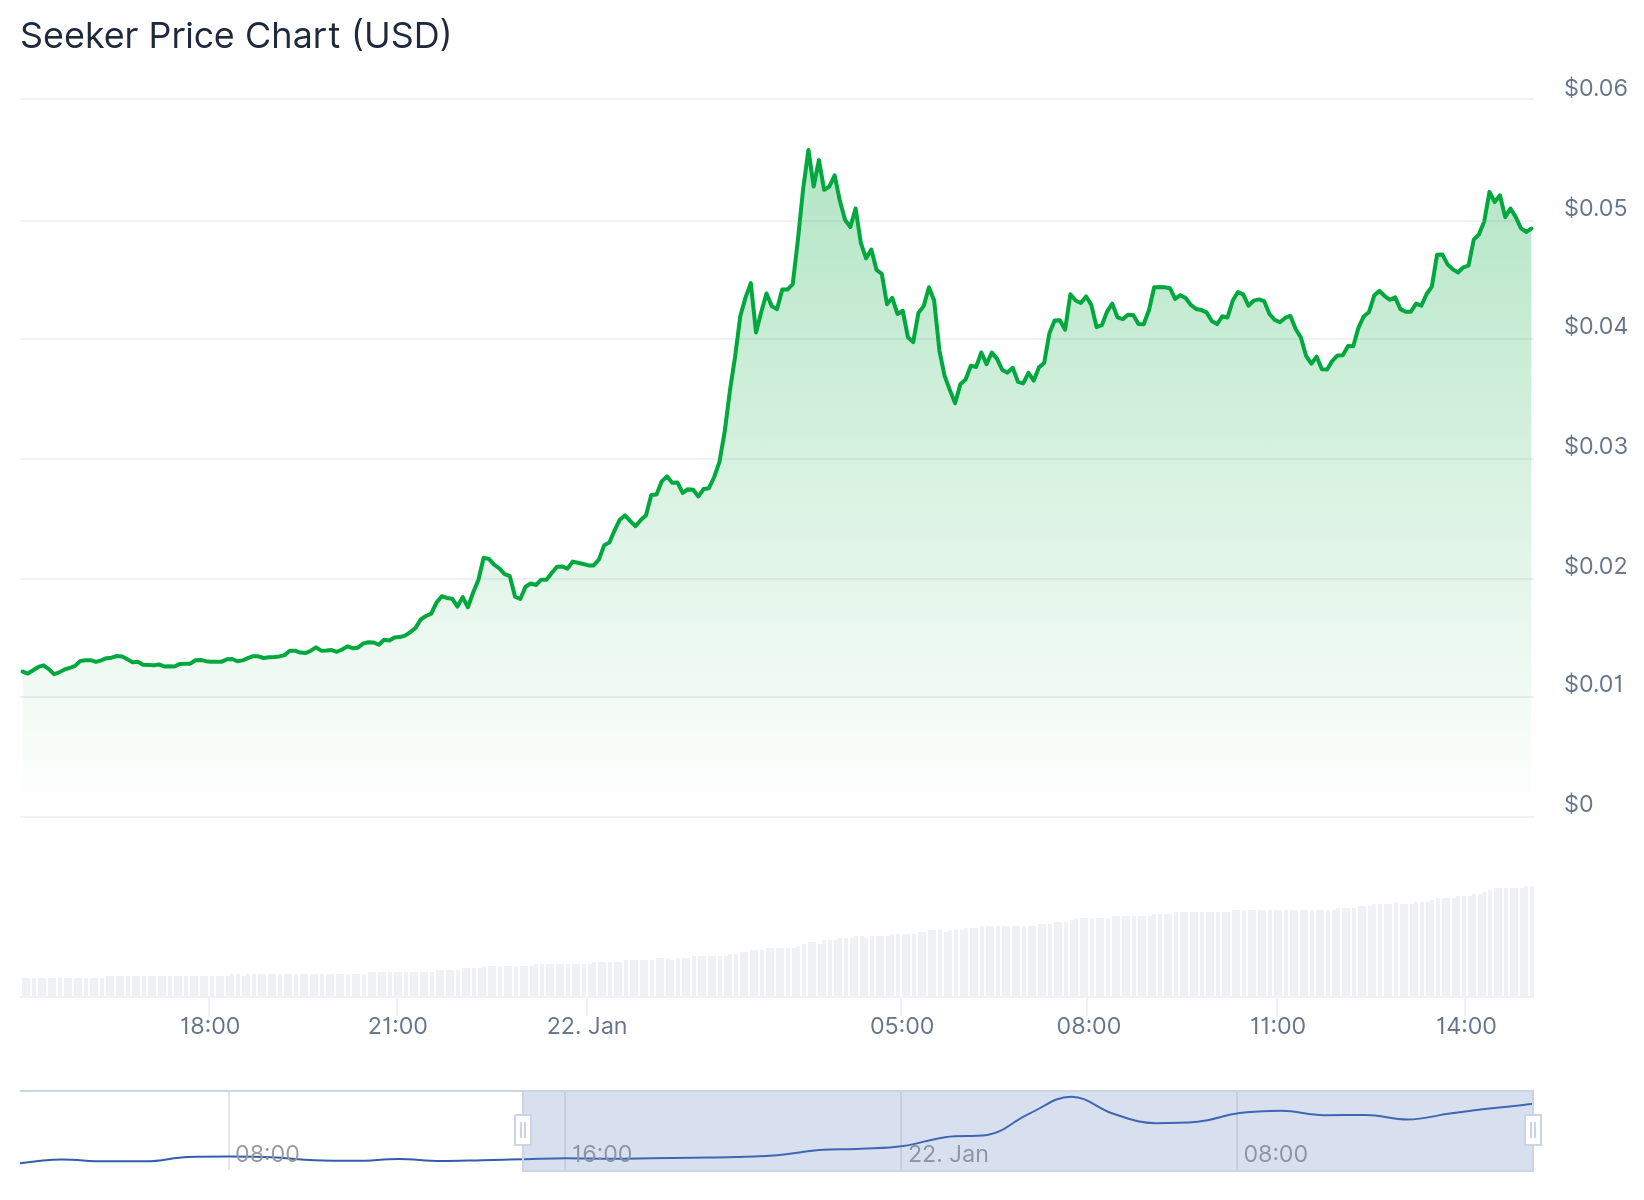The height and width of the screenshot is (1200, 1644).
Task: Click the 14:00 x-axis time label
Action: 1466,1026
